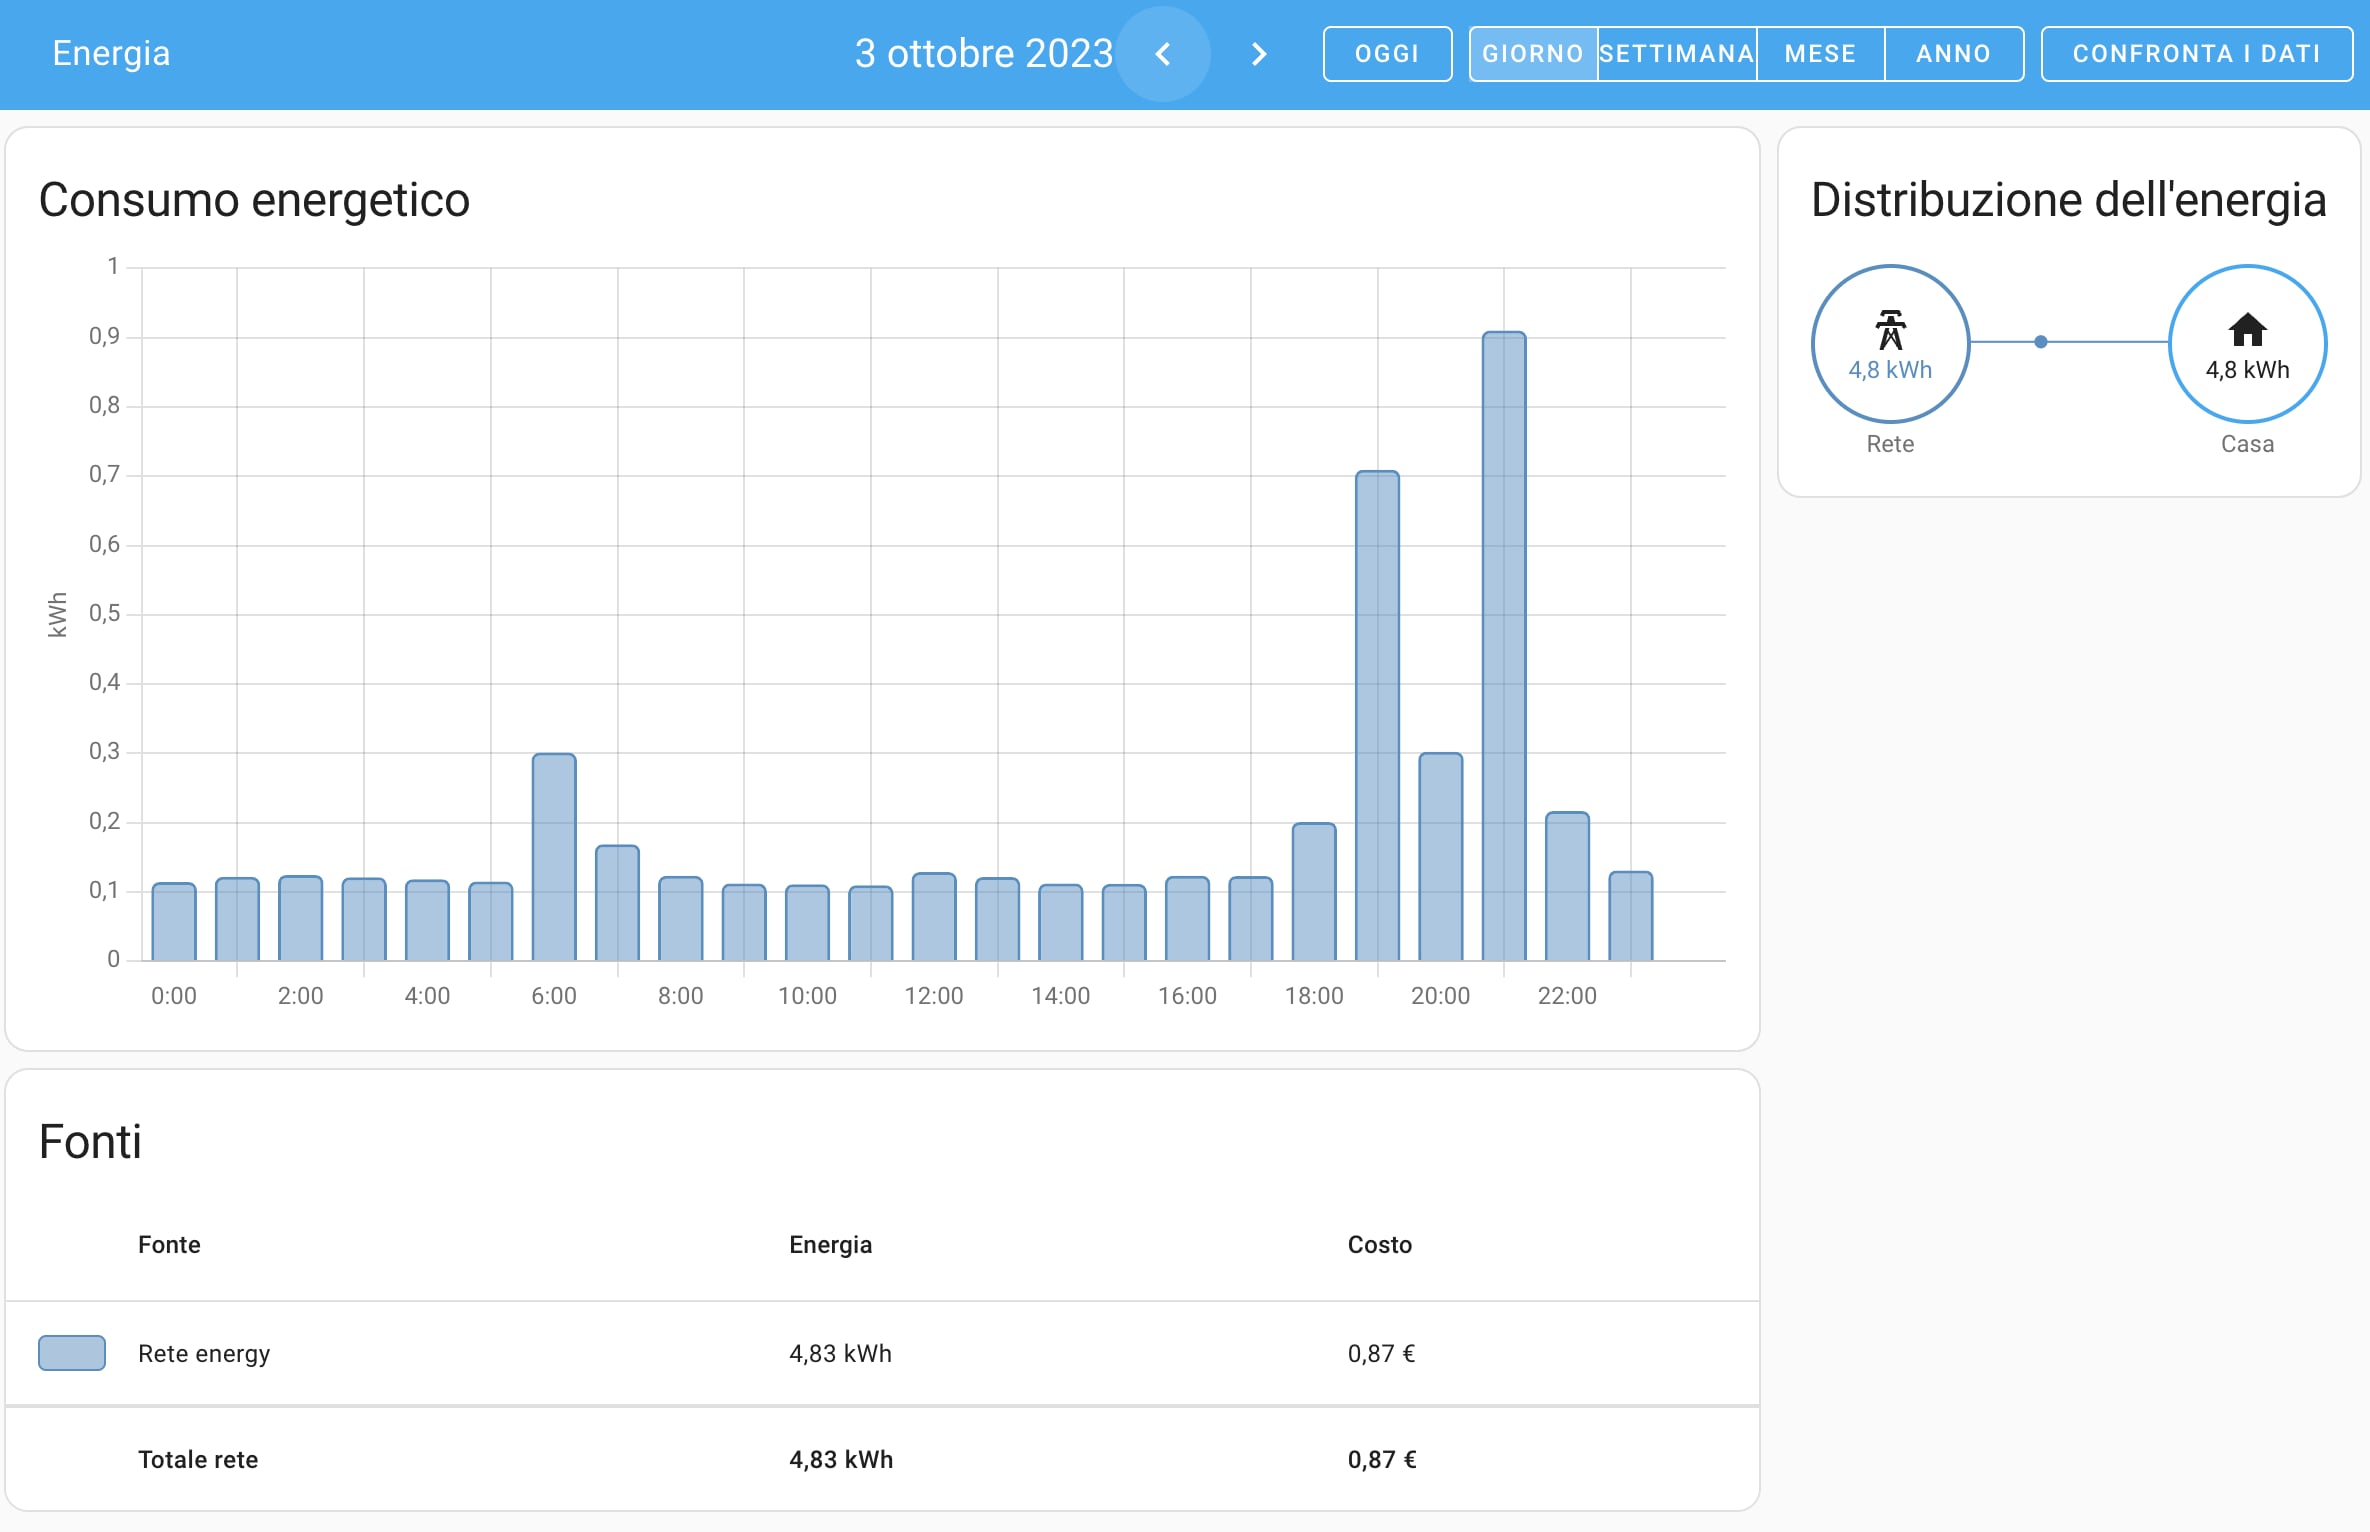Click the 18:00 consumption bar

[x=1314, y=892]
